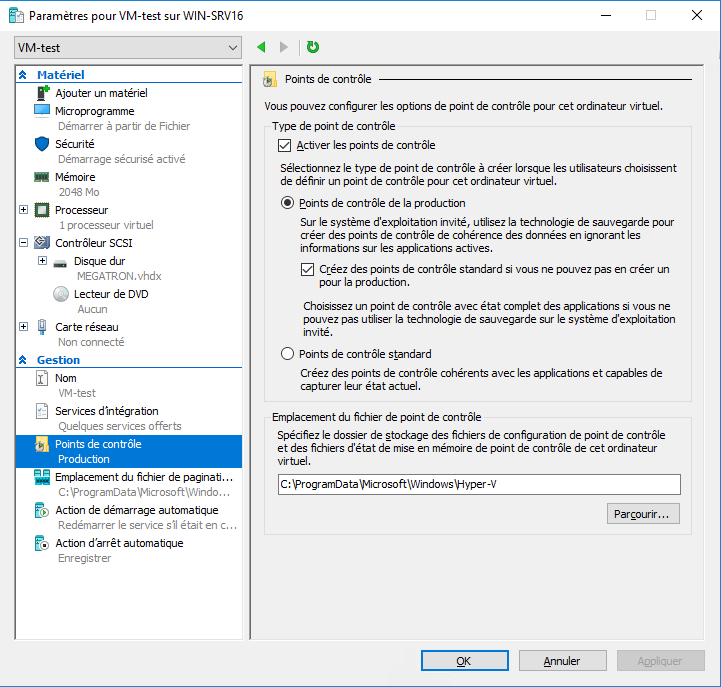
Task: Click the forward navigation arrow
Action: (x=284, y=47)
